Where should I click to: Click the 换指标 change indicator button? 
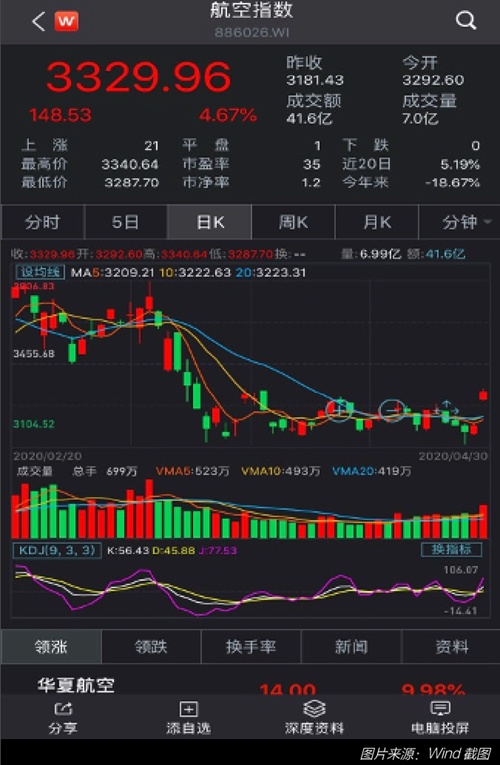pyautogui.click(x=451, y=549)
